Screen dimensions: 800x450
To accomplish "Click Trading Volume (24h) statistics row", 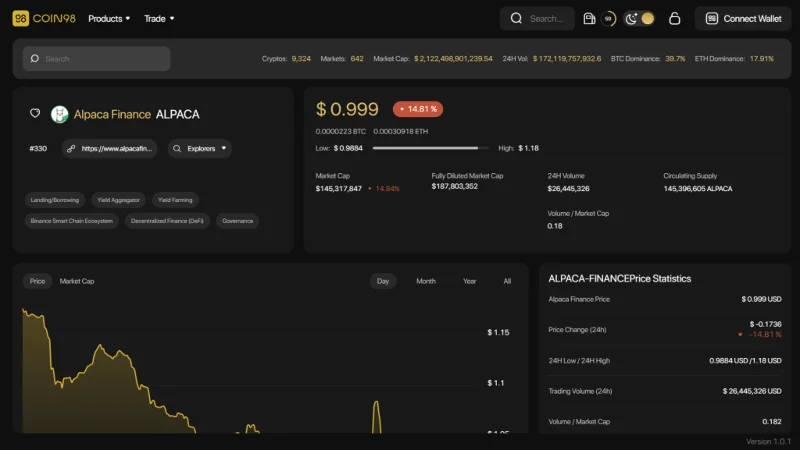I will click(x=665, y=391).
